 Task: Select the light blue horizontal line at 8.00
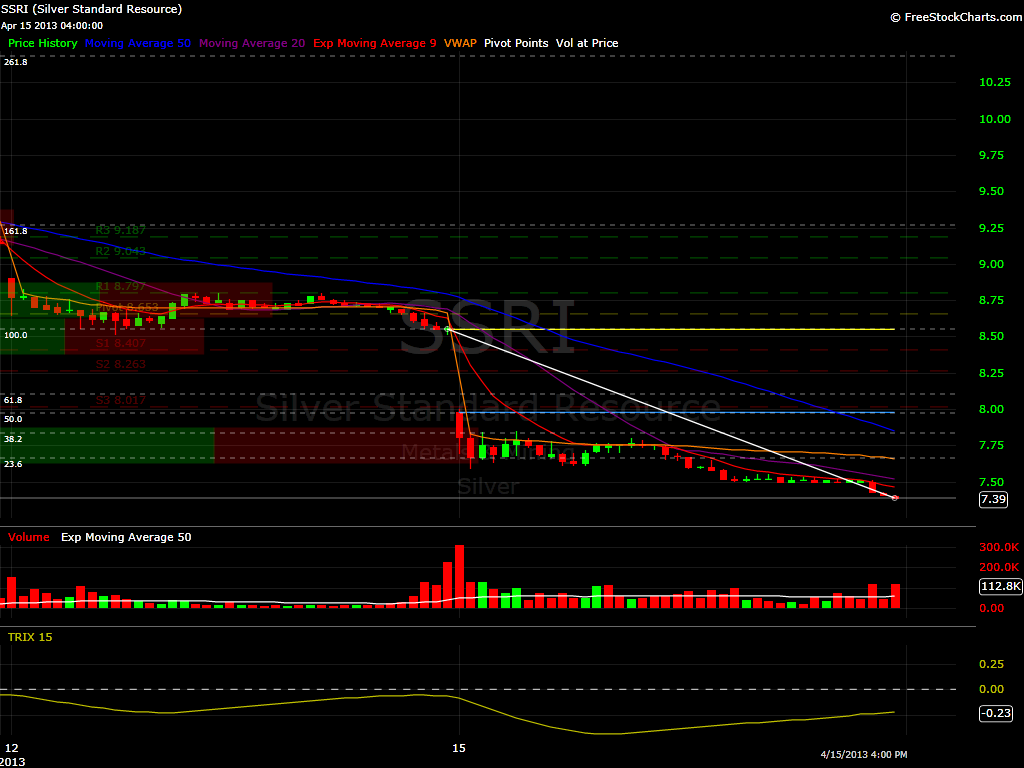tap(679, 413)
